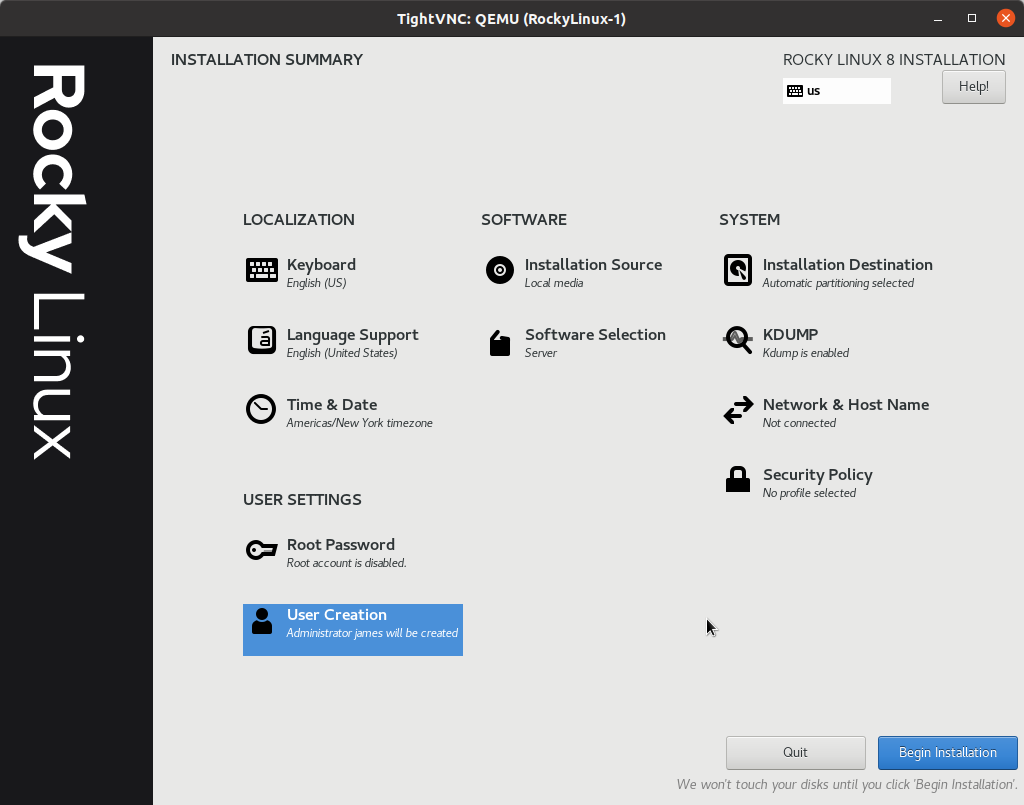1024x805 pixels.
Task: Open Language Support settings label
Action: (x=353, y=335)
